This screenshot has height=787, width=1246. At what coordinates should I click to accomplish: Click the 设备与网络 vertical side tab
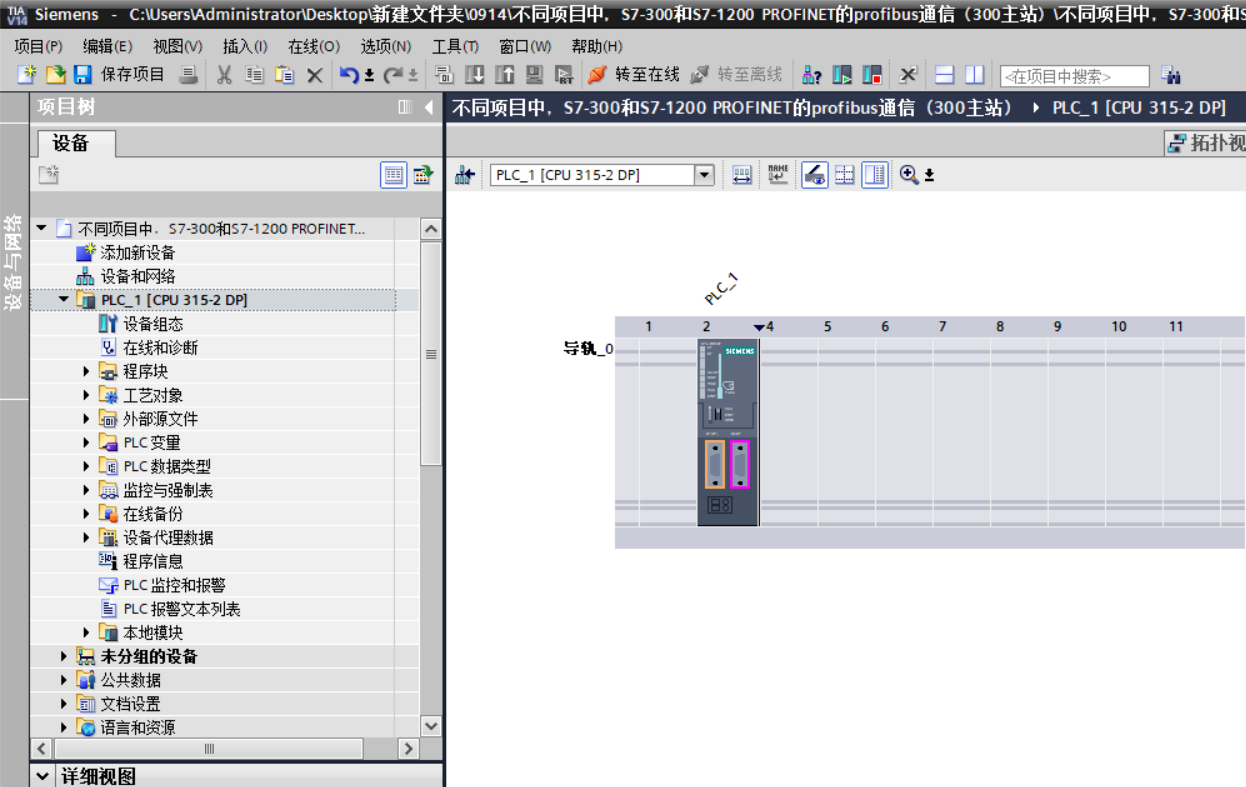click(x=14, y=263)
